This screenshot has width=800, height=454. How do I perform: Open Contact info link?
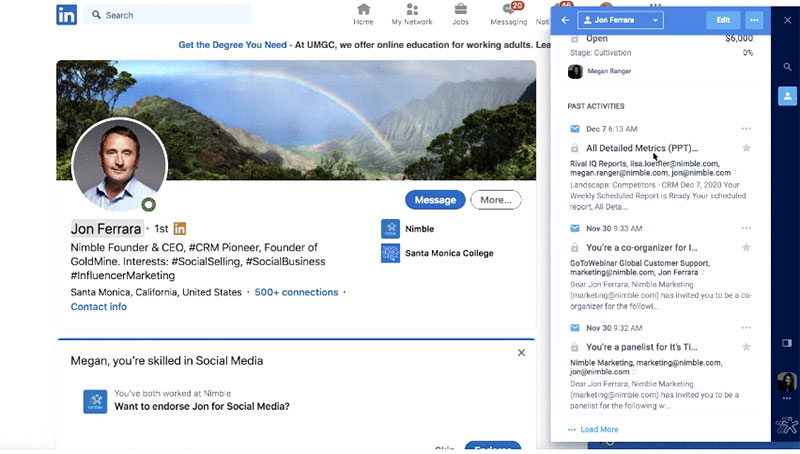[x=98, y=307]
